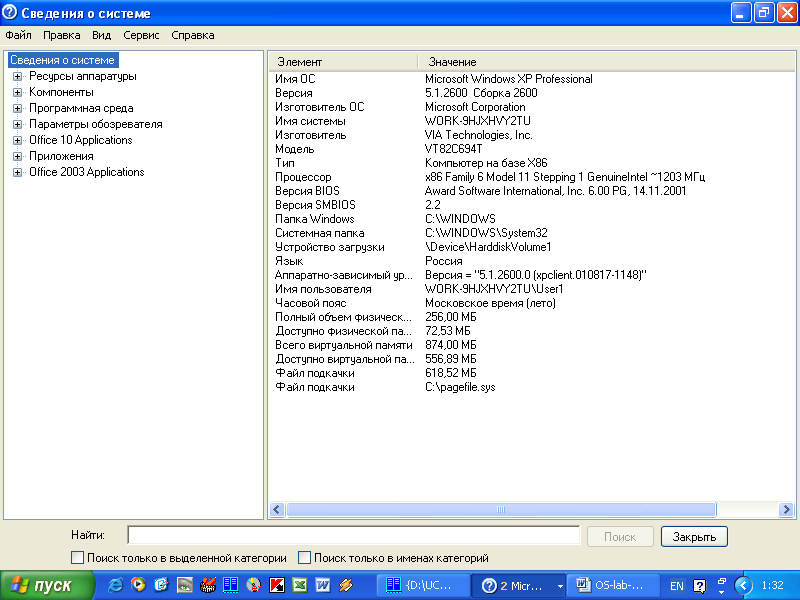
Task: Expand Компоненты tree node
Action: point(17,92)
